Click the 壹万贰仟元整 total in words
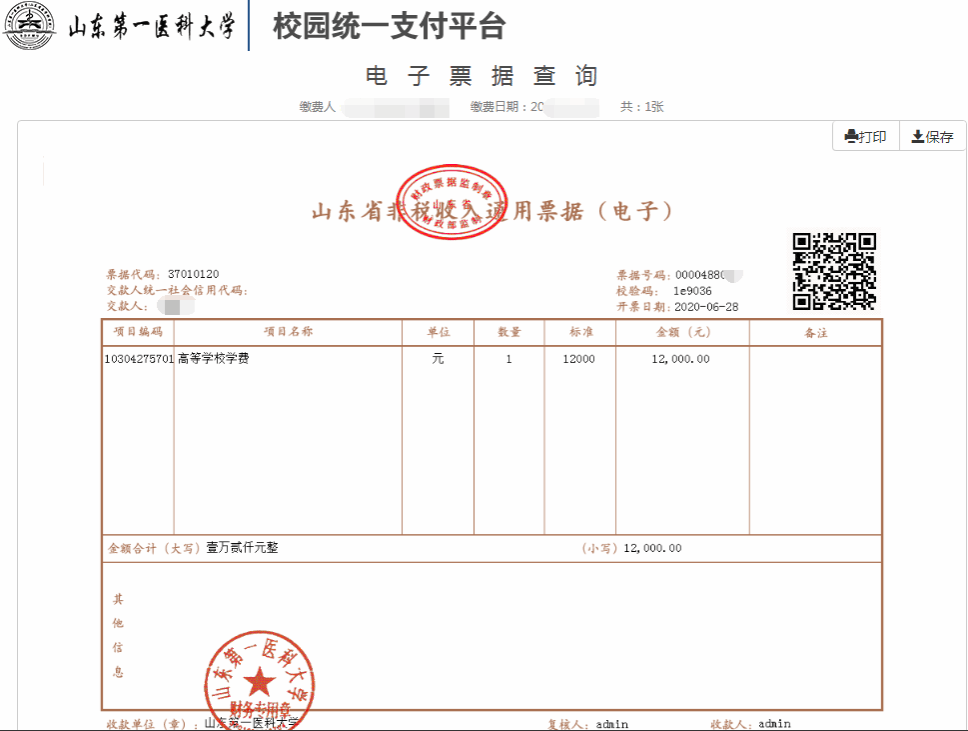Image resolution: width=968 pixels, height=731 pixels. pos(242,548)
